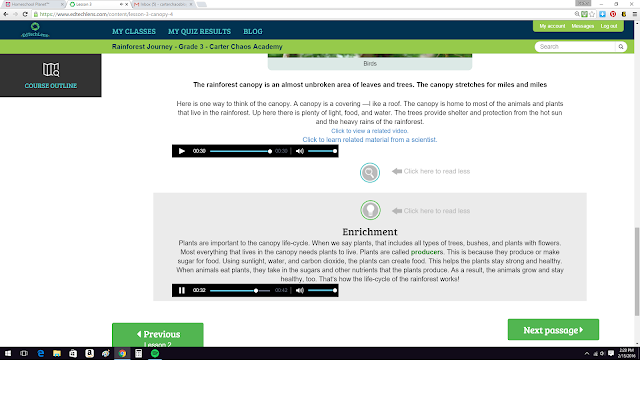
Task: Click the EdTechLens logo
Action: coord(35,30)
